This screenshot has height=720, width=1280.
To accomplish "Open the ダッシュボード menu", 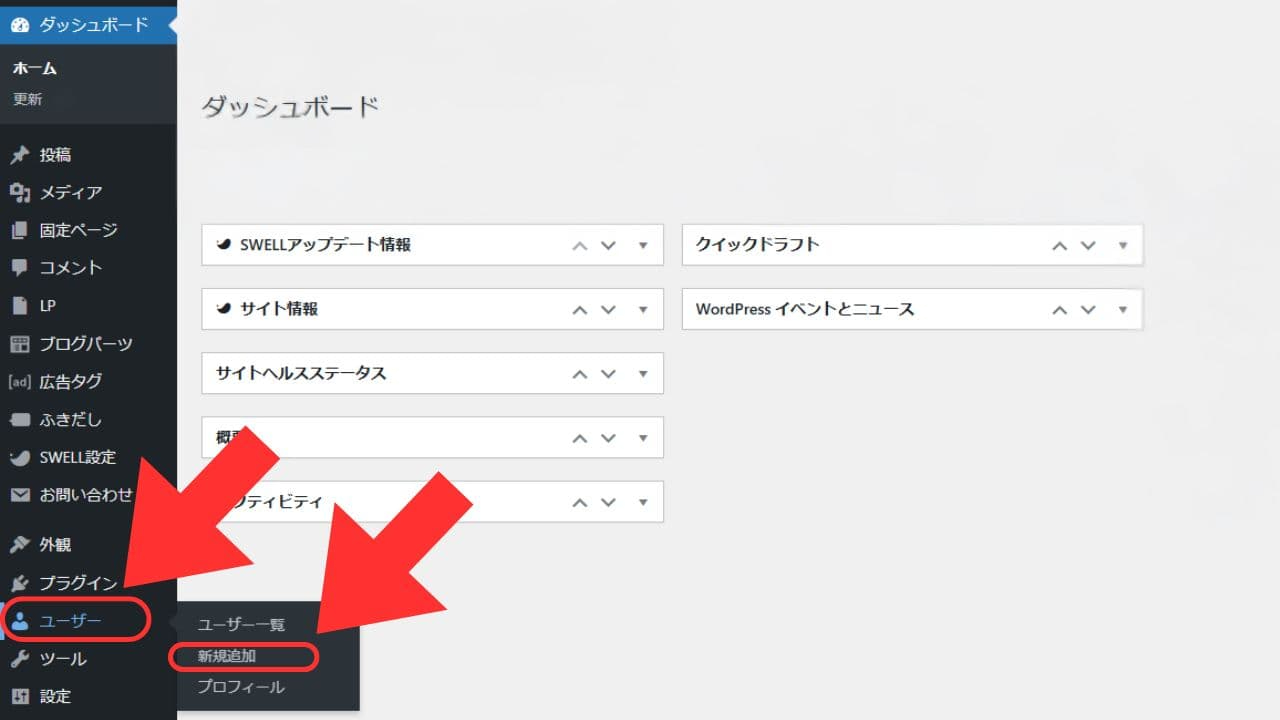I will pos(88,24).
